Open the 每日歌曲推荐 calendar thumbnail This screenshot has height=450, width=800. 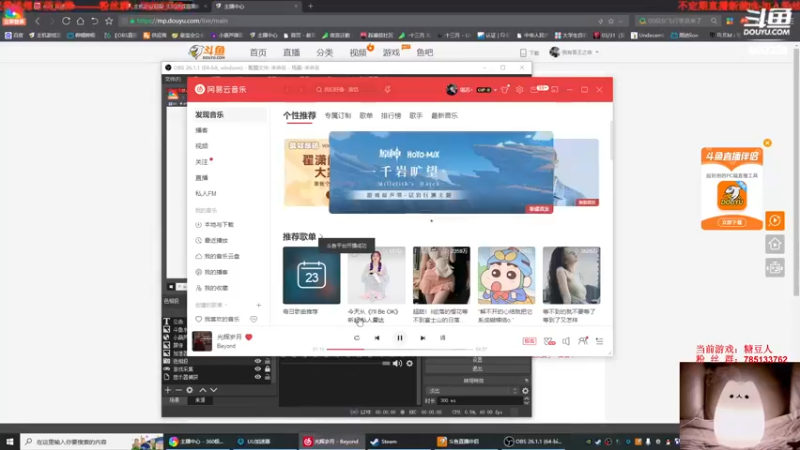(311, 276)
